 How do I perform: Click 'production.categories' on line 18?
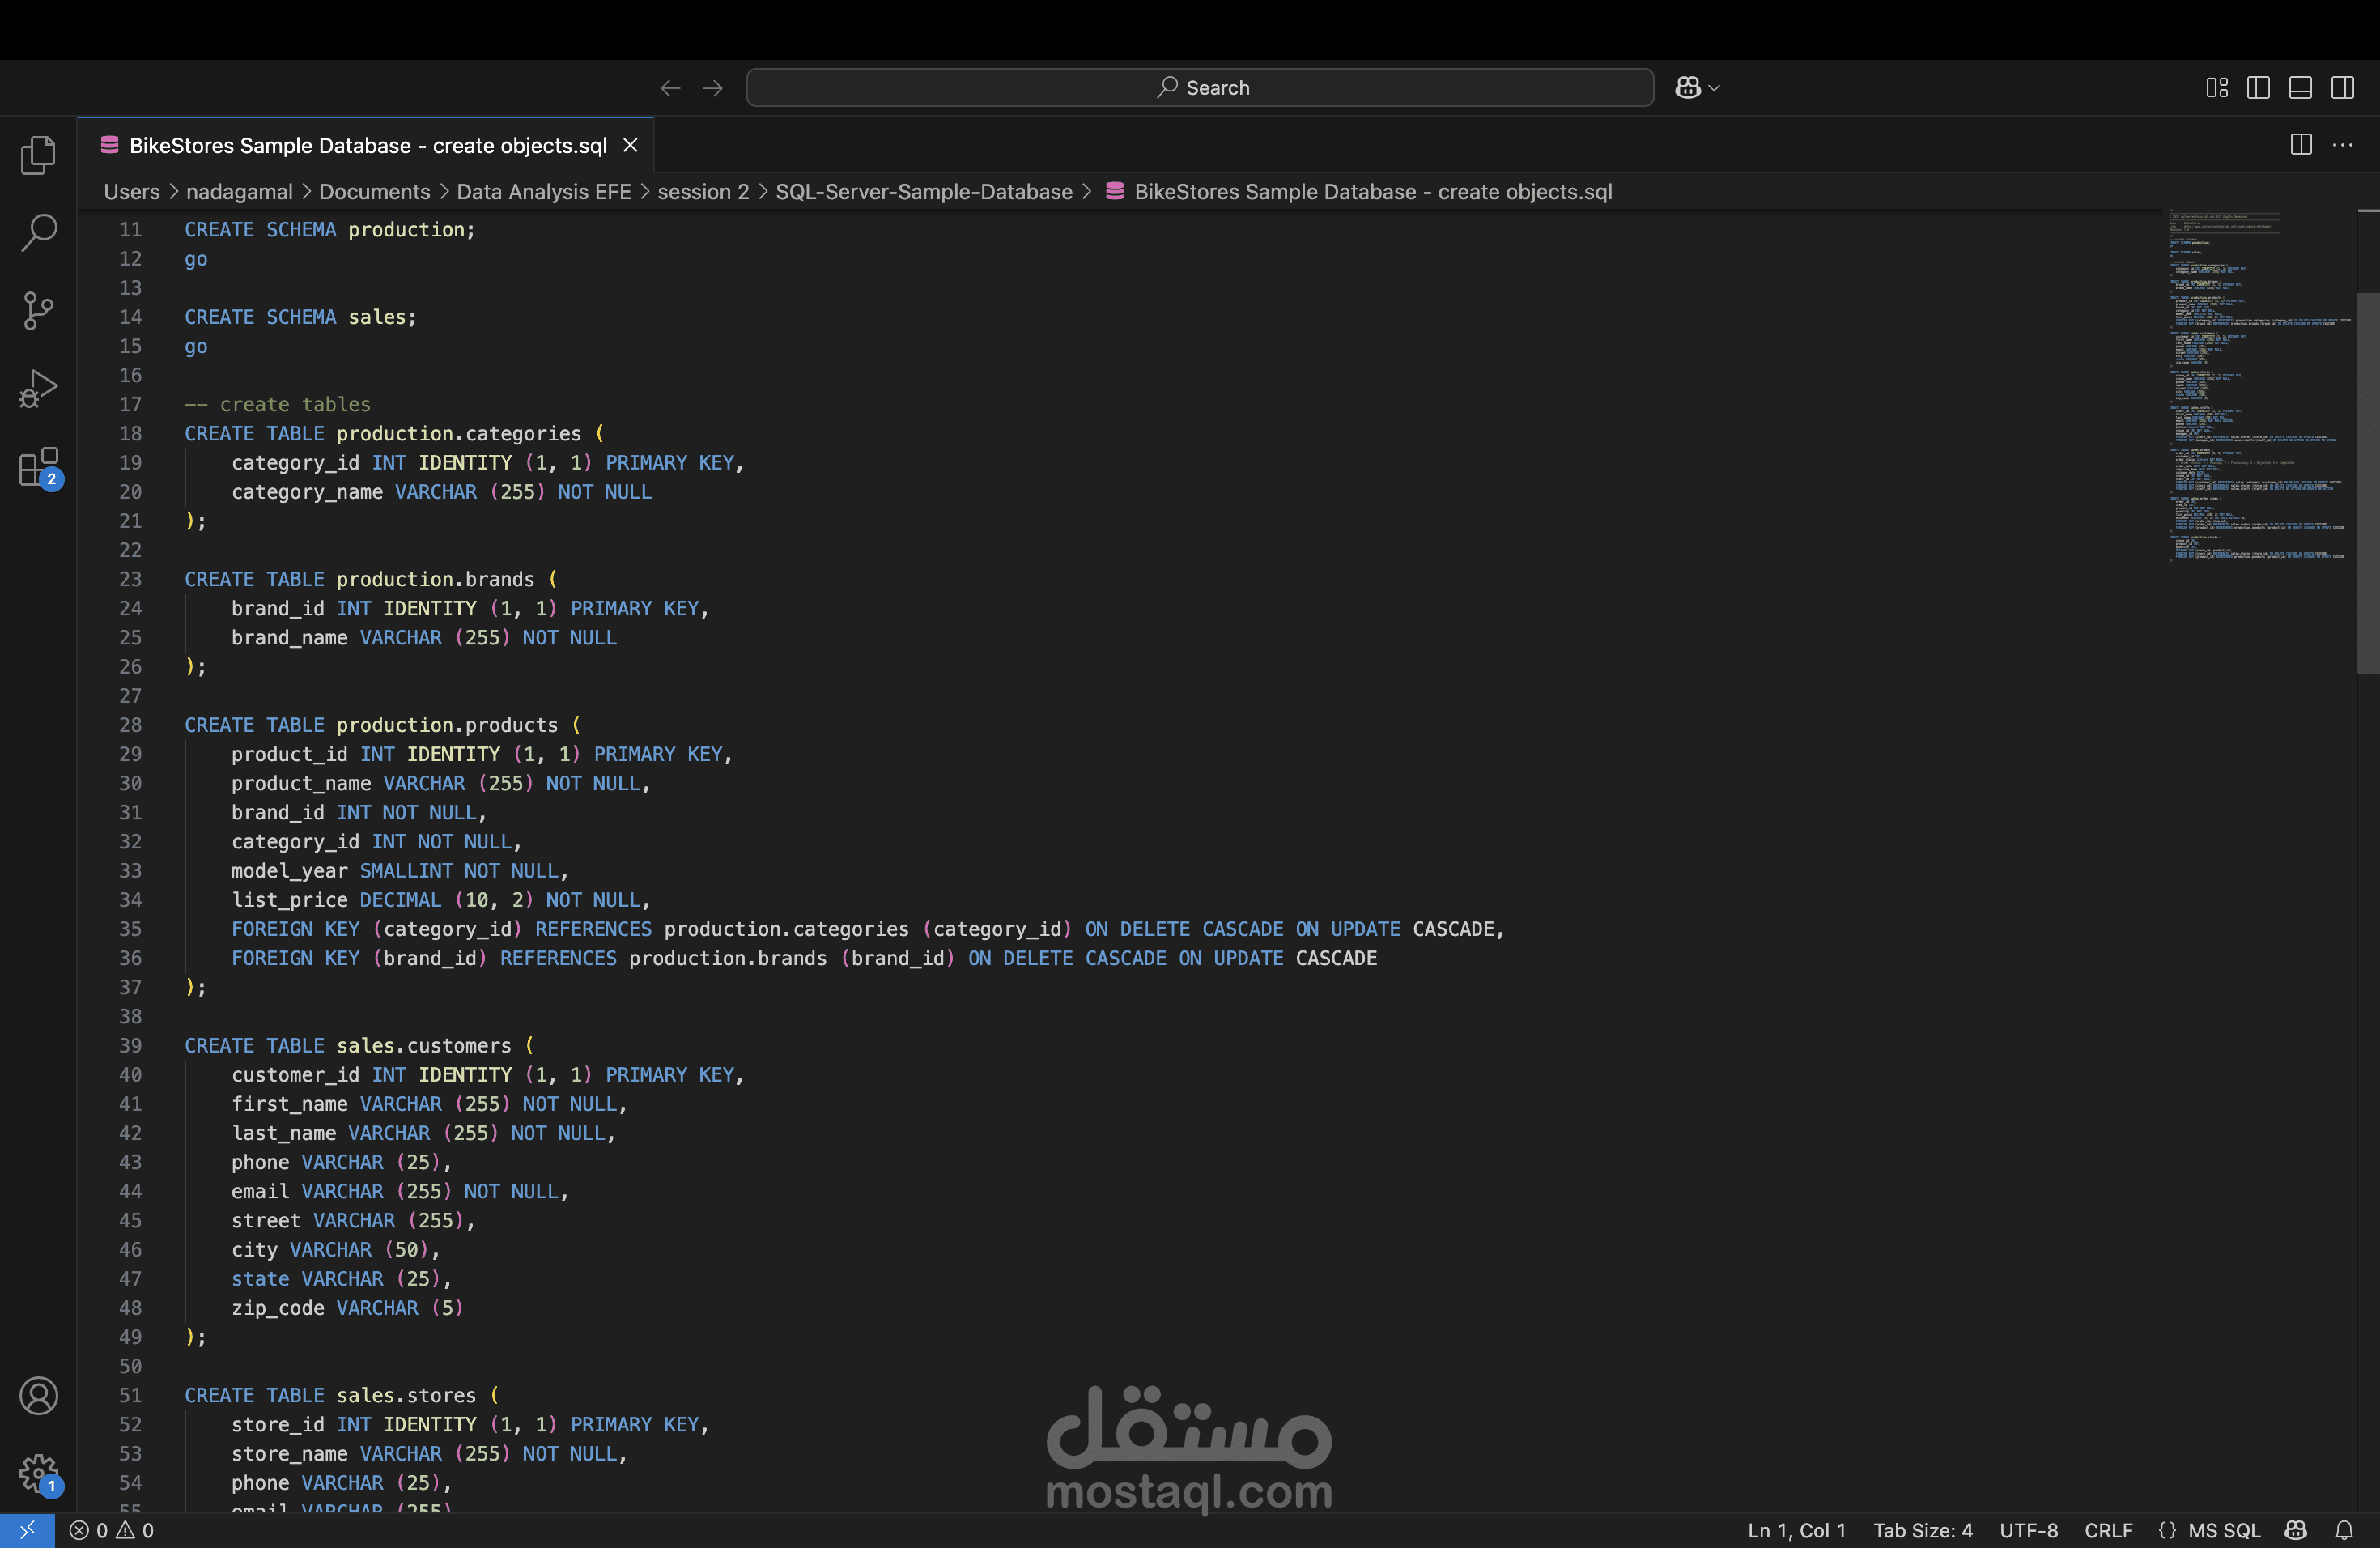tap(458, 433)
